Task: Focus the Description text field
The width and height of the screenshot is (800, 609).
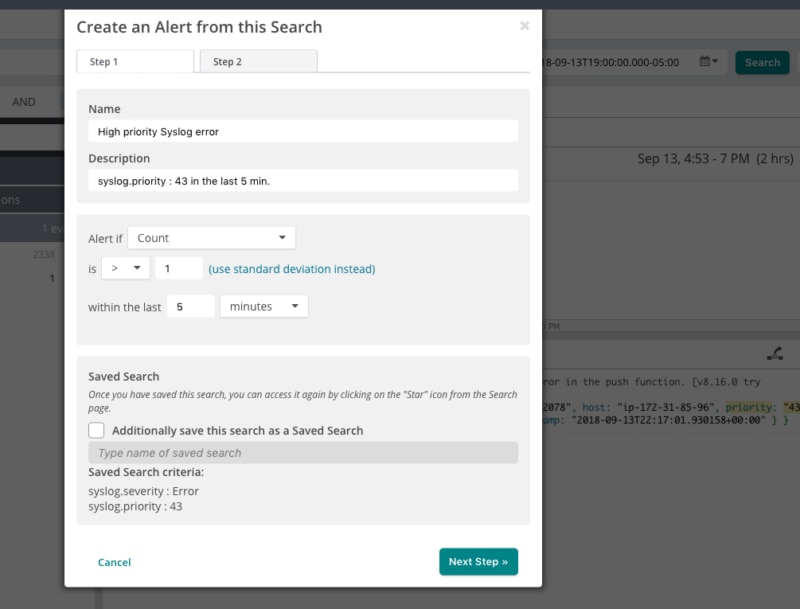Action: click(x=303, y=180)
